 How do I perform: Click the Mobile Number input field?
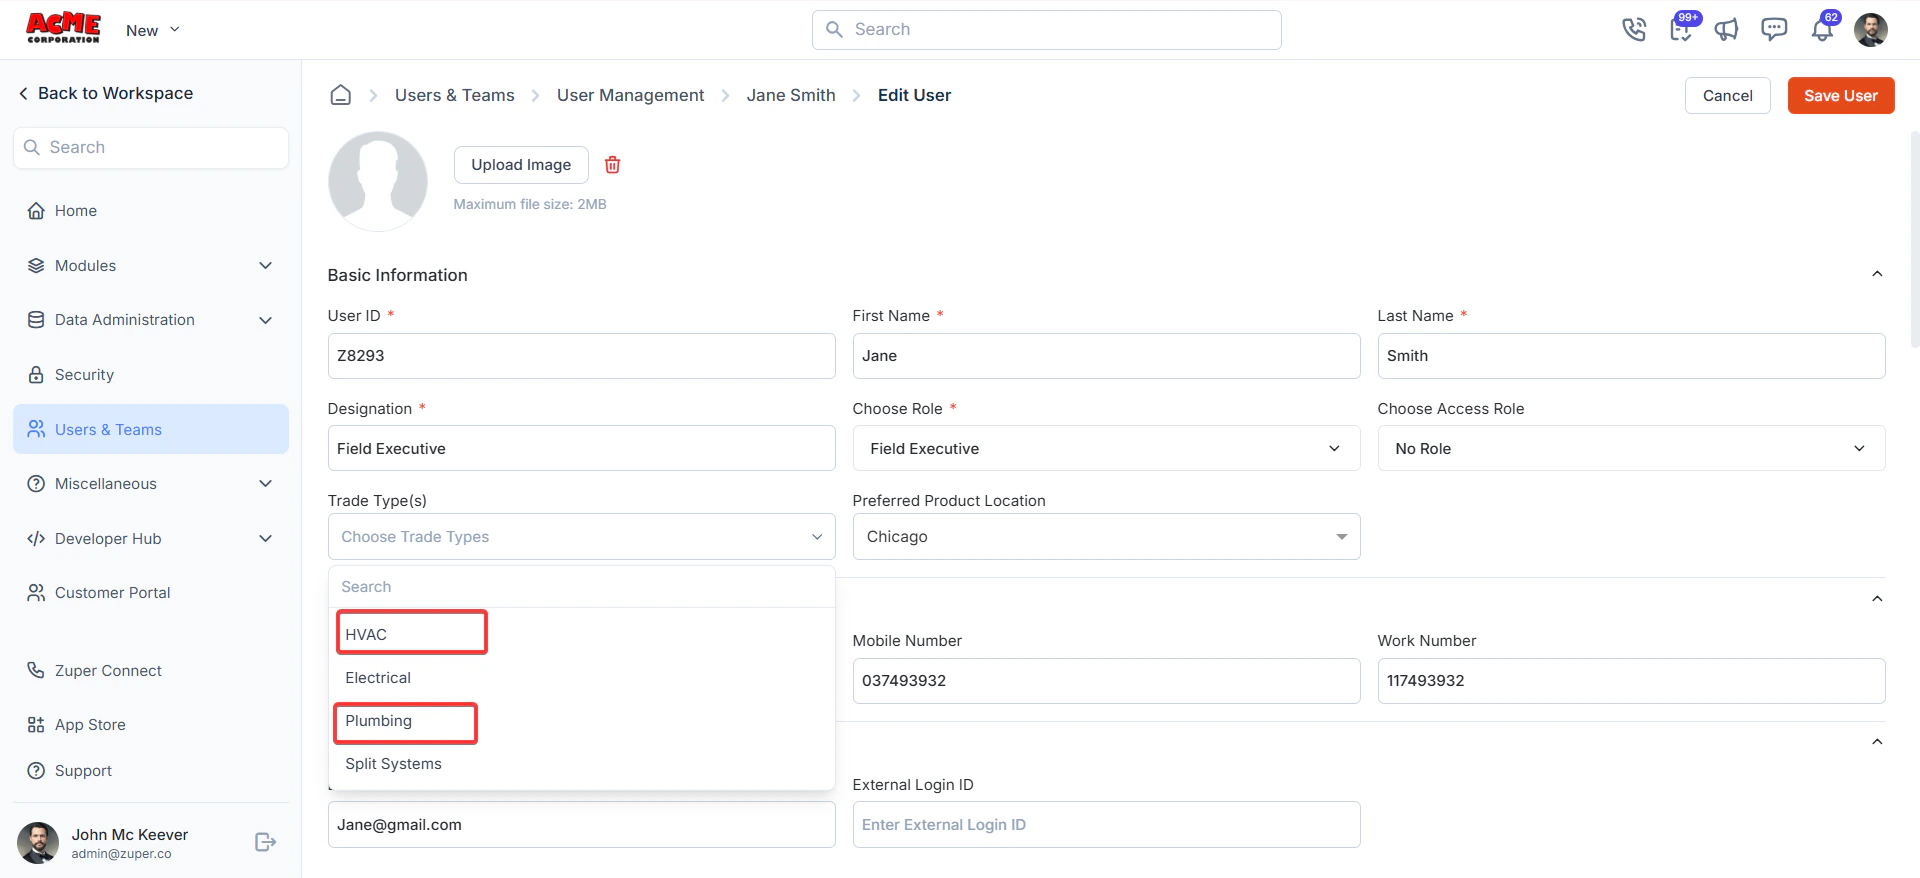[1106, 681]
